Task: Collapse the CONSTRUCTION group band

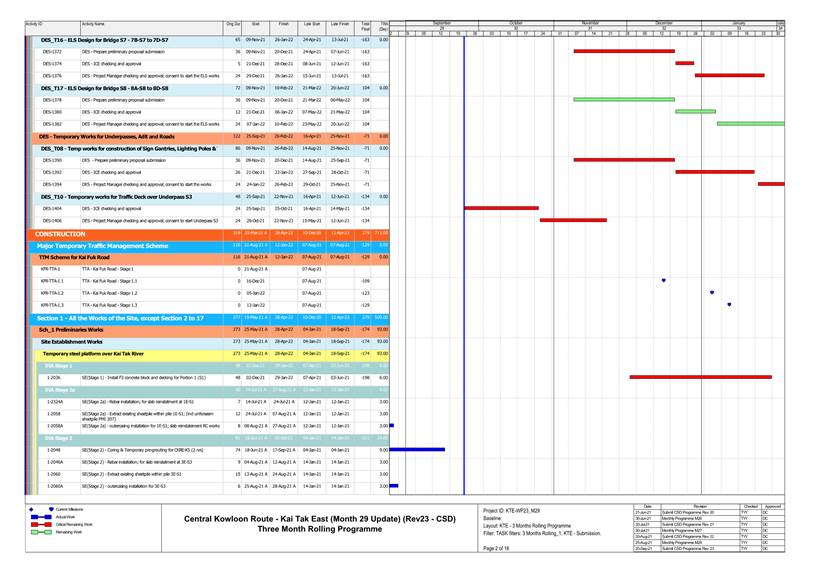Action: point(60,233)
